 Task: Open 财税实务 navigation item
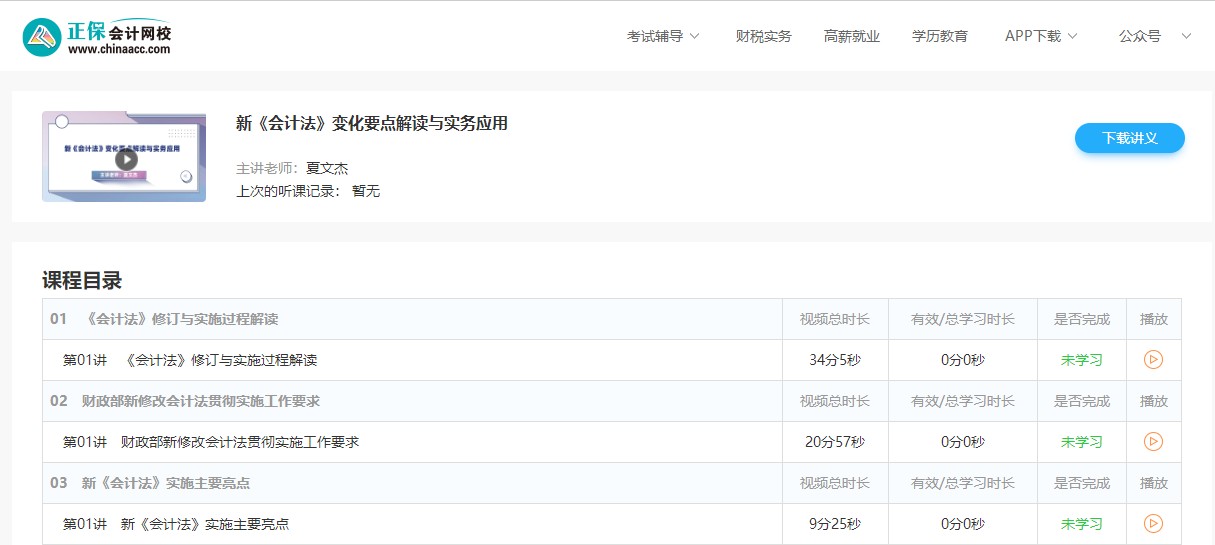point(763,36)
